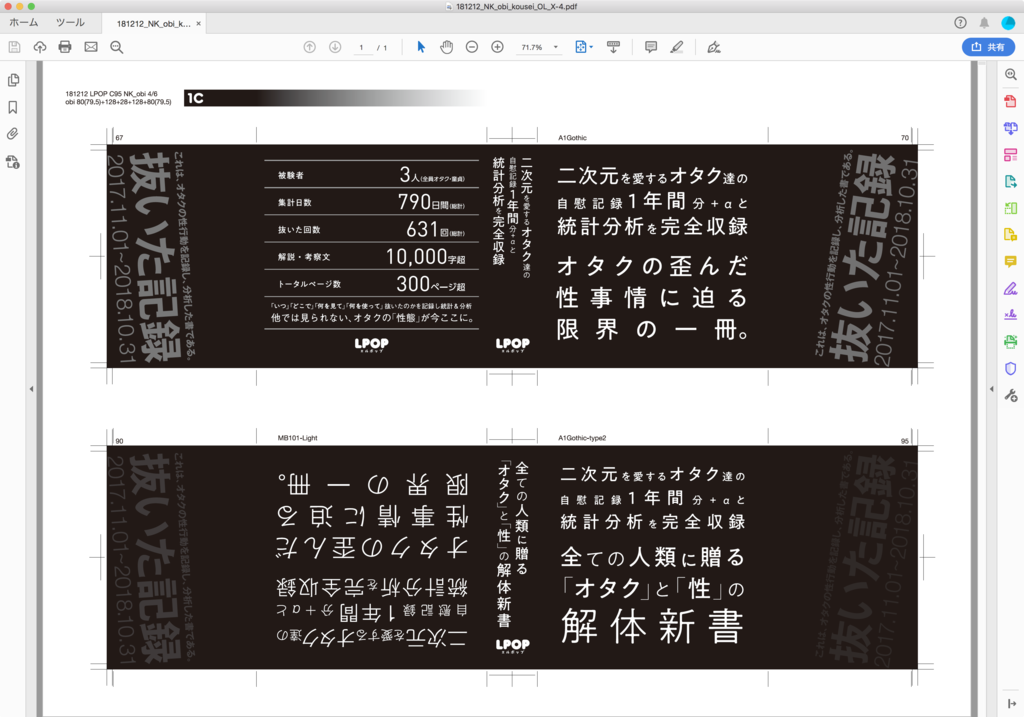Click the page number input field
1024x717 pixels.
point(362,48)
